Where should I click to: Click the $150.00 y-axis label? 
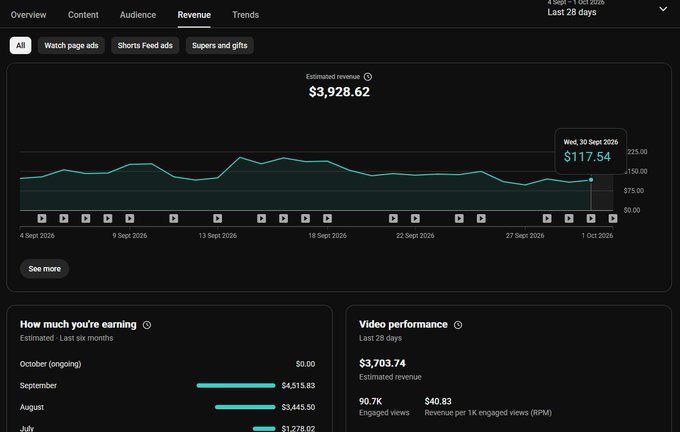click(x=635, y=171)
